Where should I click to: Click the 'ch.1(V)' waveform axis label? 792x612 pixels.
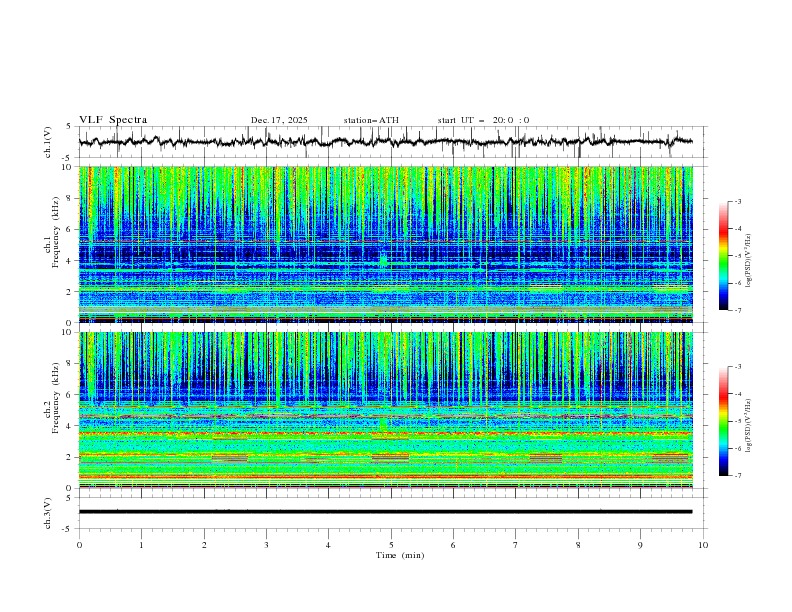[48, 142]
